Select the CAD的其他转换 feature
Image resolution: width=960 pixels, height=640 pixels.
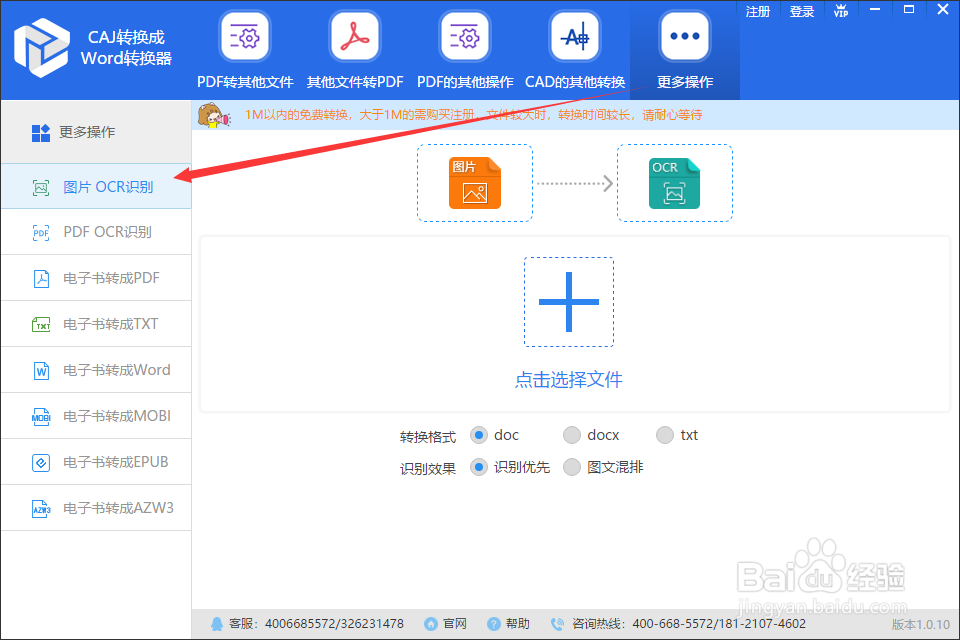(x=575, y=50)
